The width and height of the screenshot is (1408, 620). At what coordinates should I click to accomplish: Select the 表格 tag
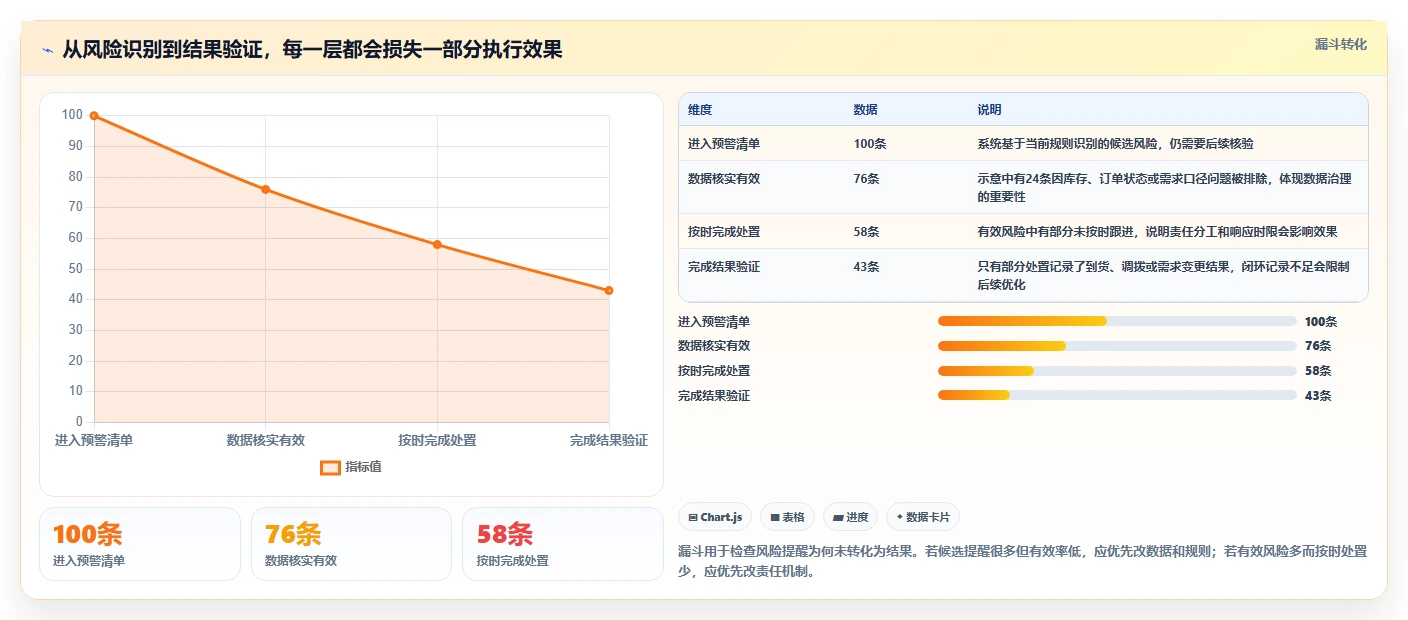[787, 517]
